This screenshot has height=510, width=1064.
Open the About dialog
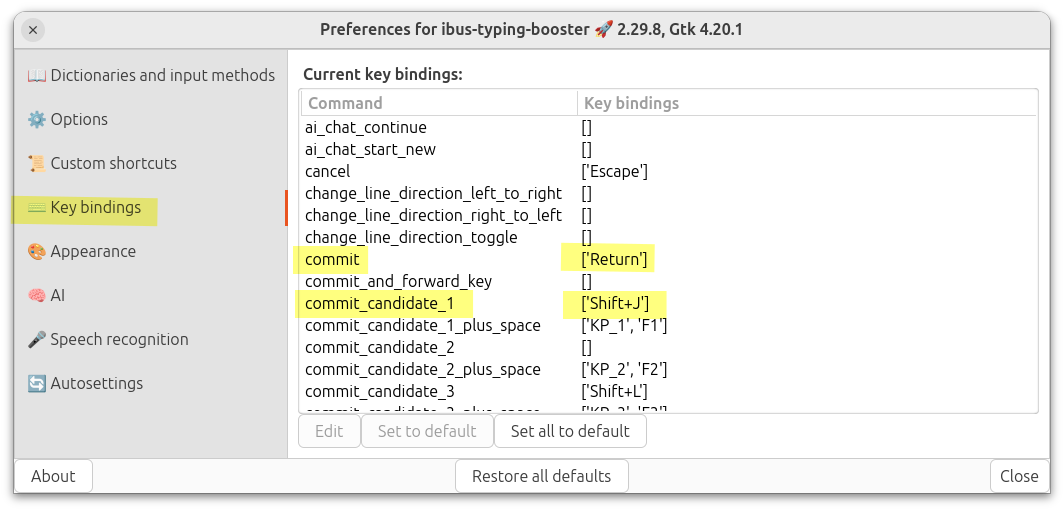click(53, 476)
